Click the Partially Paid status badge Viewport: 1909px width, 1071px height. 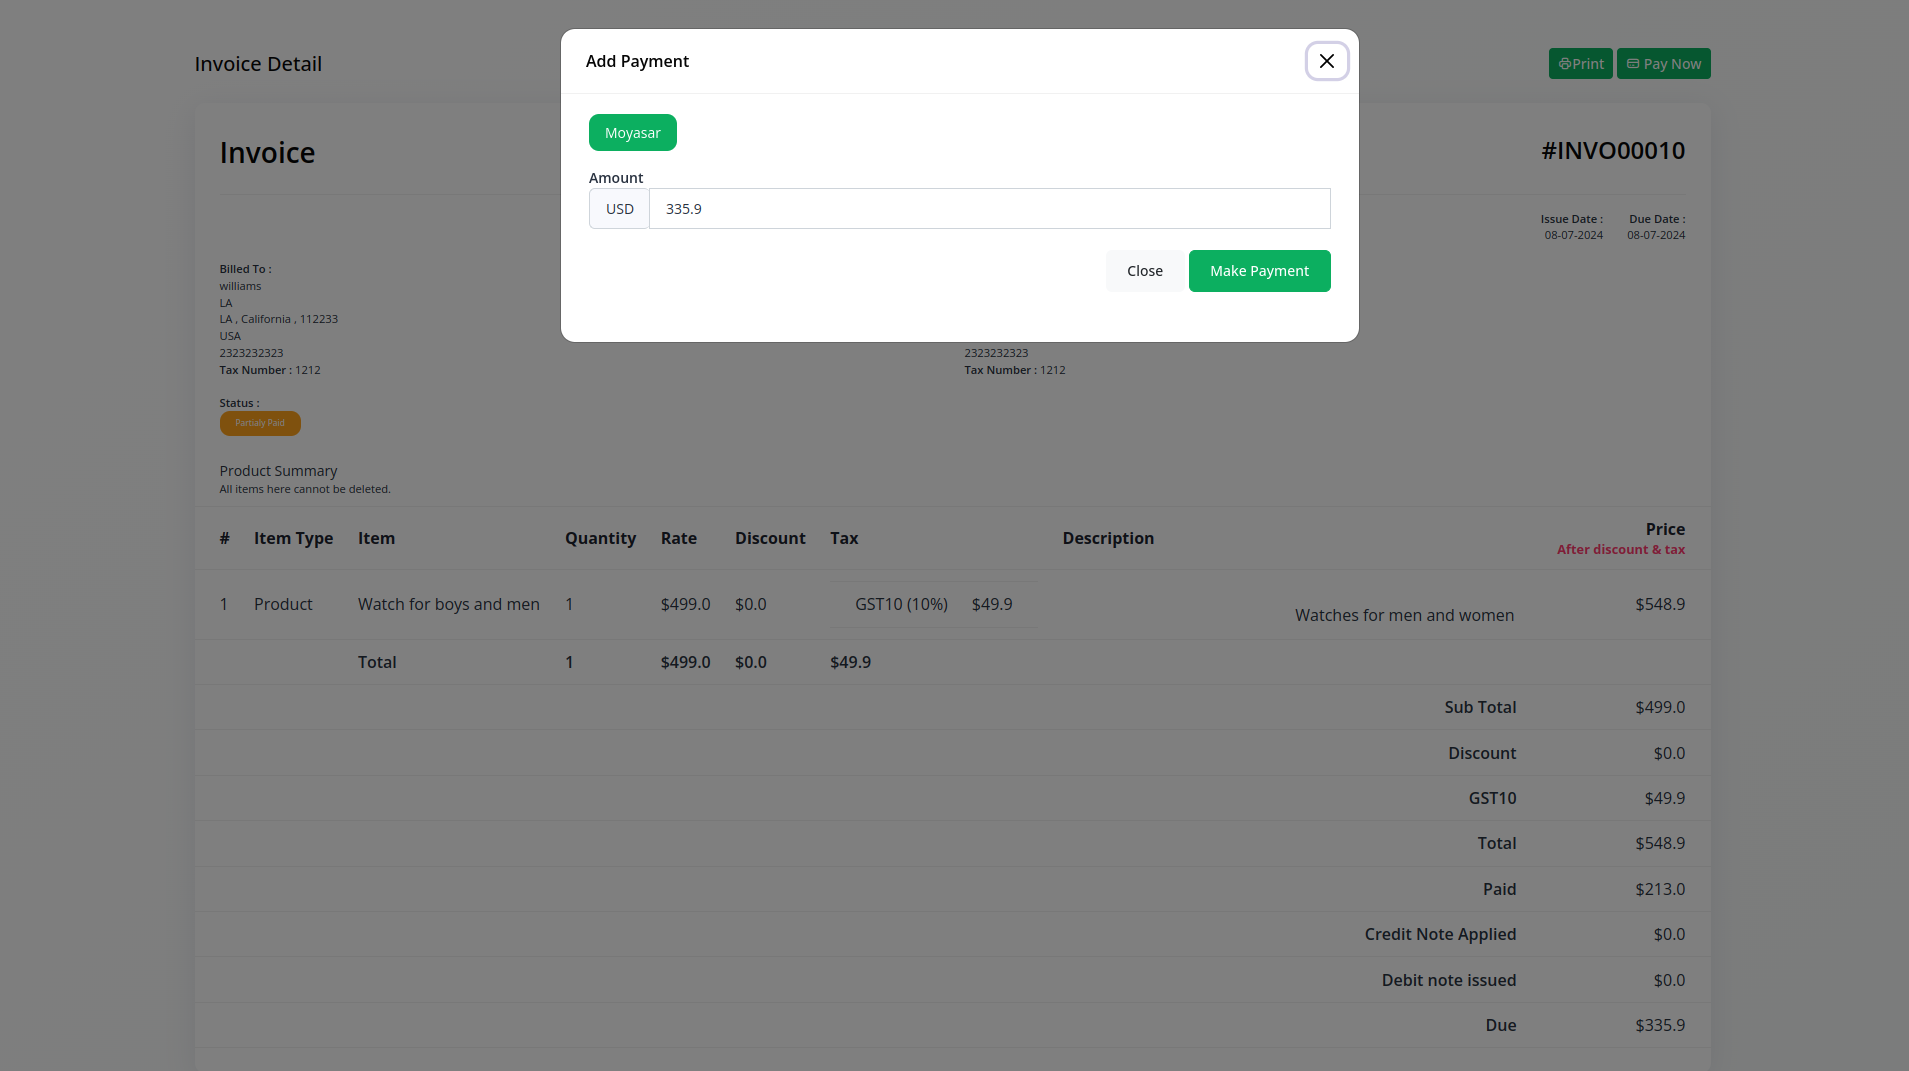(260, 423)
